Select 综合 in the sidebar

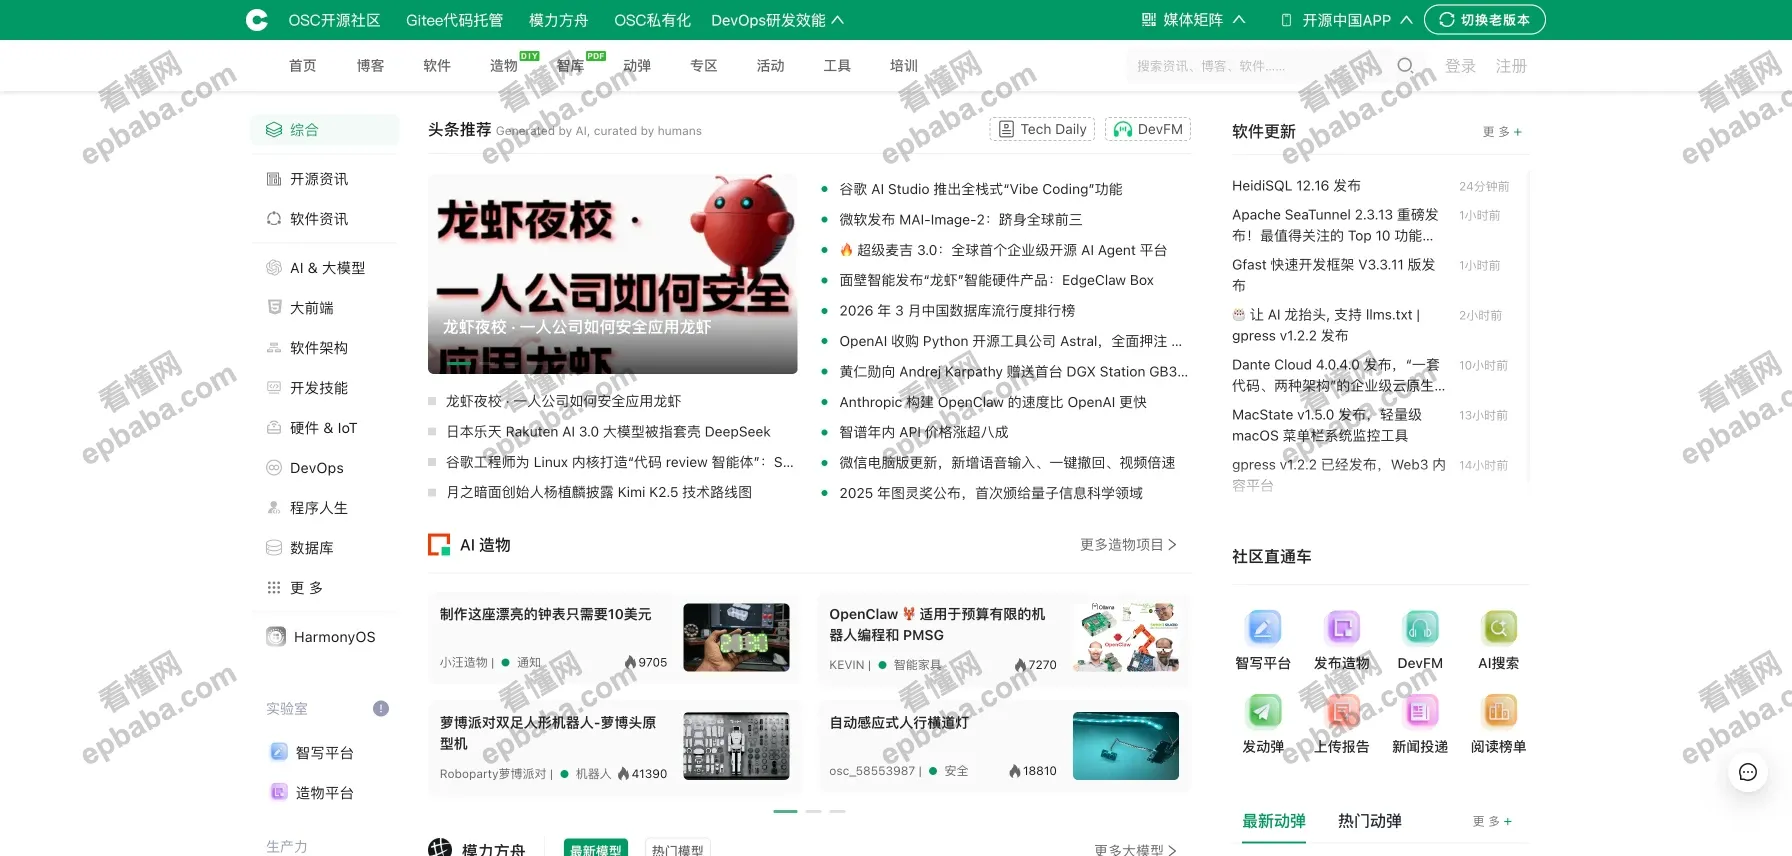coord(324,130)
